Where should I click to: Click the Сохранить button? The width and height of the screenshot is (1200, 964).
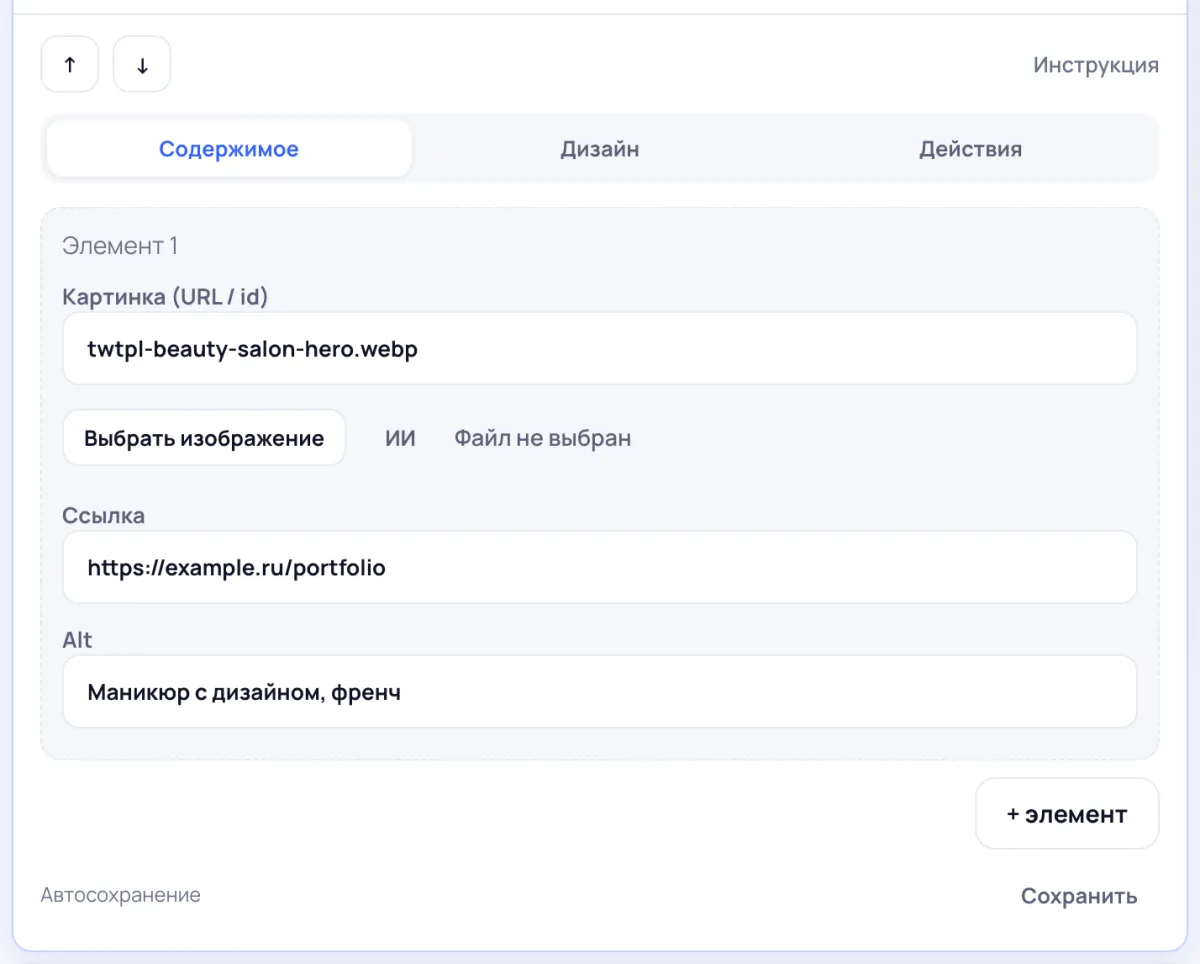pos(1079,895)
